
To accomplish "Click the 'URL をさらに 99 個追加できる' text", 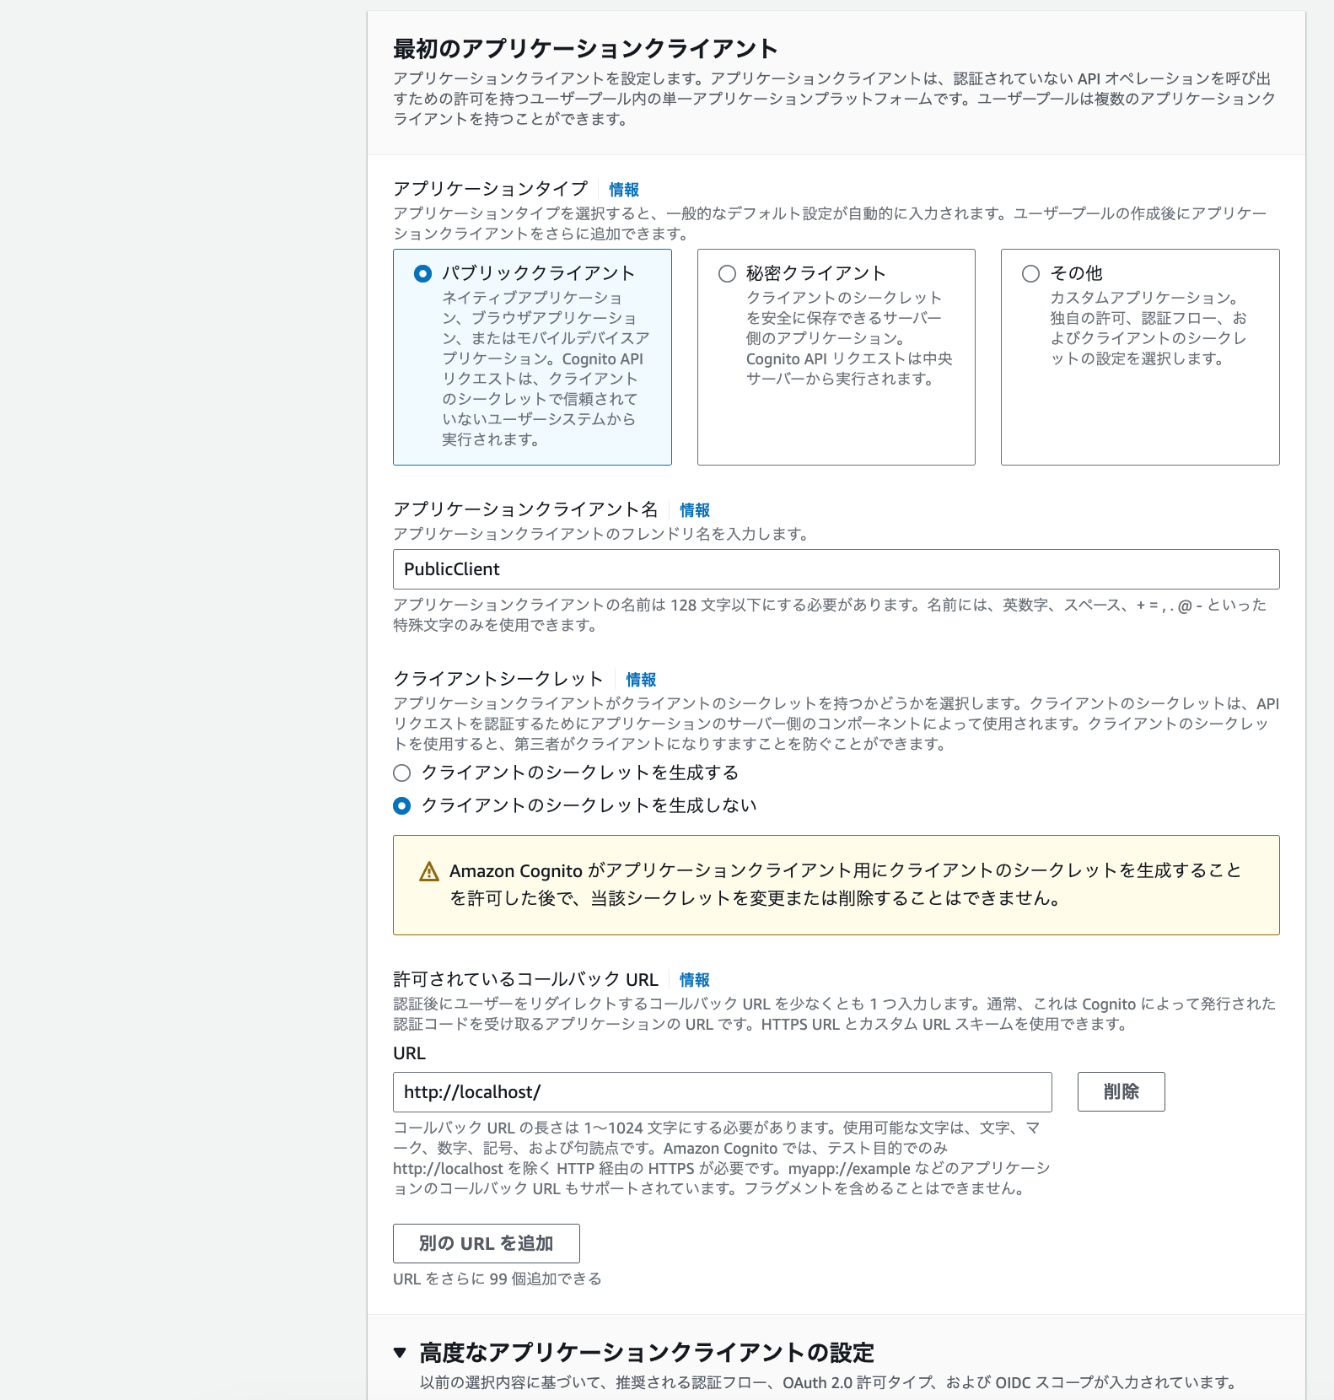I will coord(497,1279).
